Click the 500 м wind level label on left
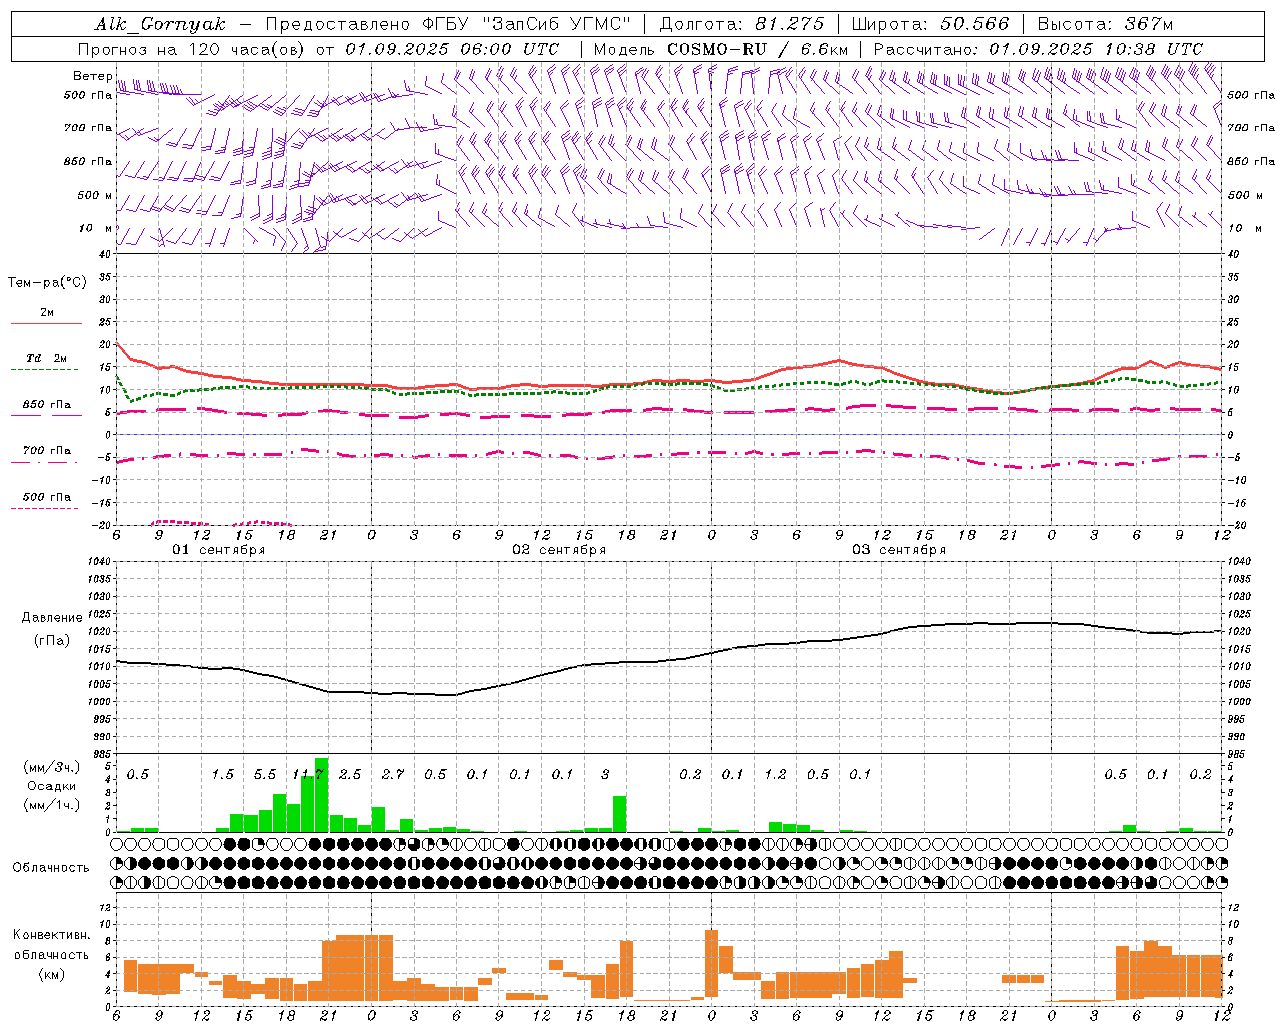 click(x=95, y=196)
